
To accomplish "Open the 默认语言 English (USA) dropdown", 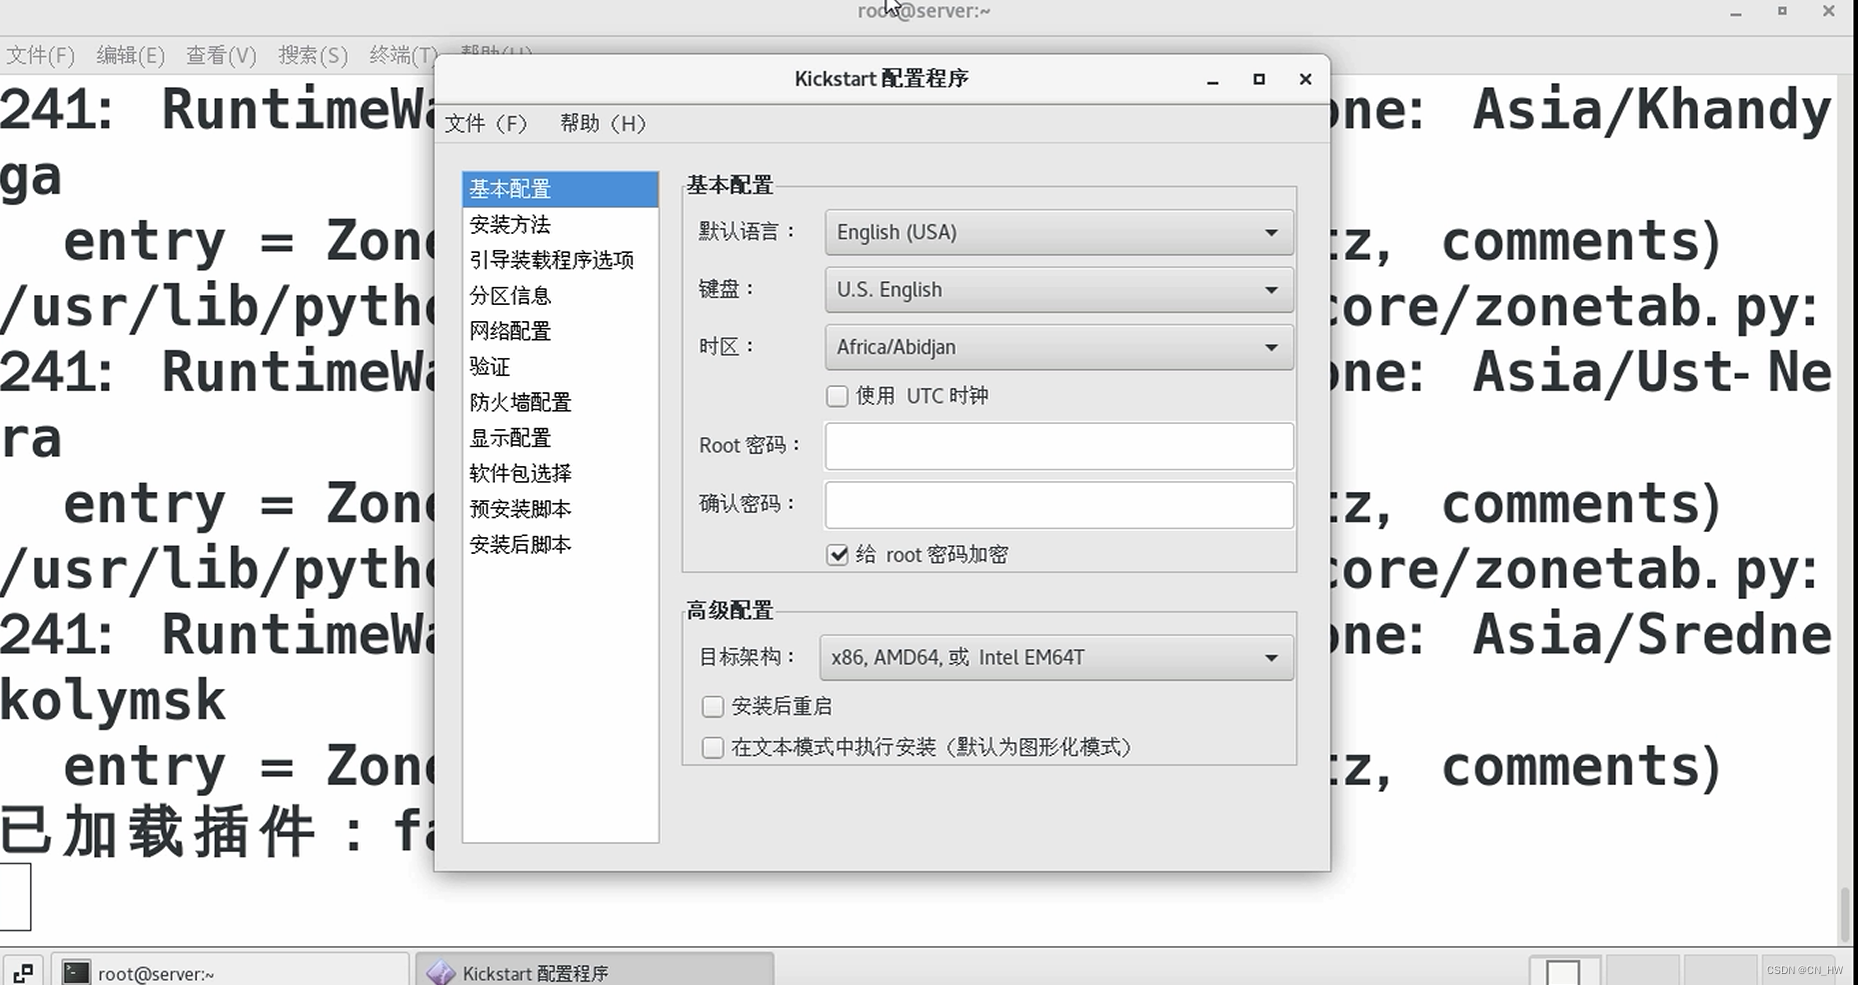I will tap(1059, 232).
